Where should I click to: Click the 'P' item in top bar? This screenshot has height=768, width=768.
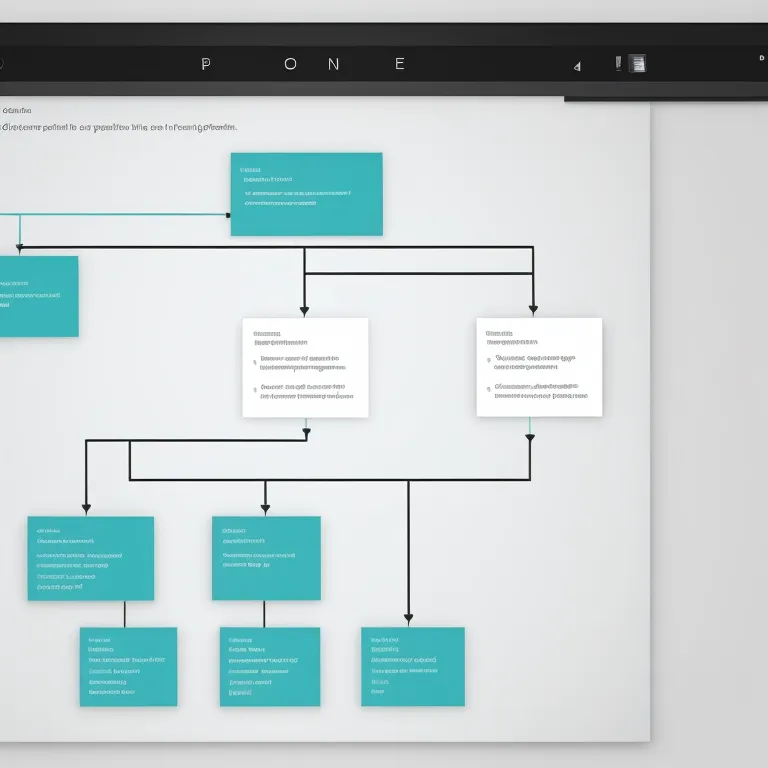pos(206,64)
